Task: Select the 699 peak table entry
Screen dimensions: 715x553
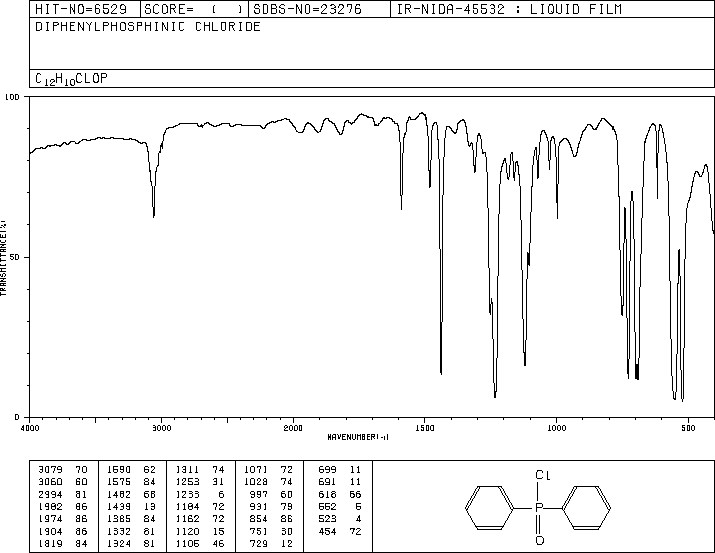Action: click(340, 470)
